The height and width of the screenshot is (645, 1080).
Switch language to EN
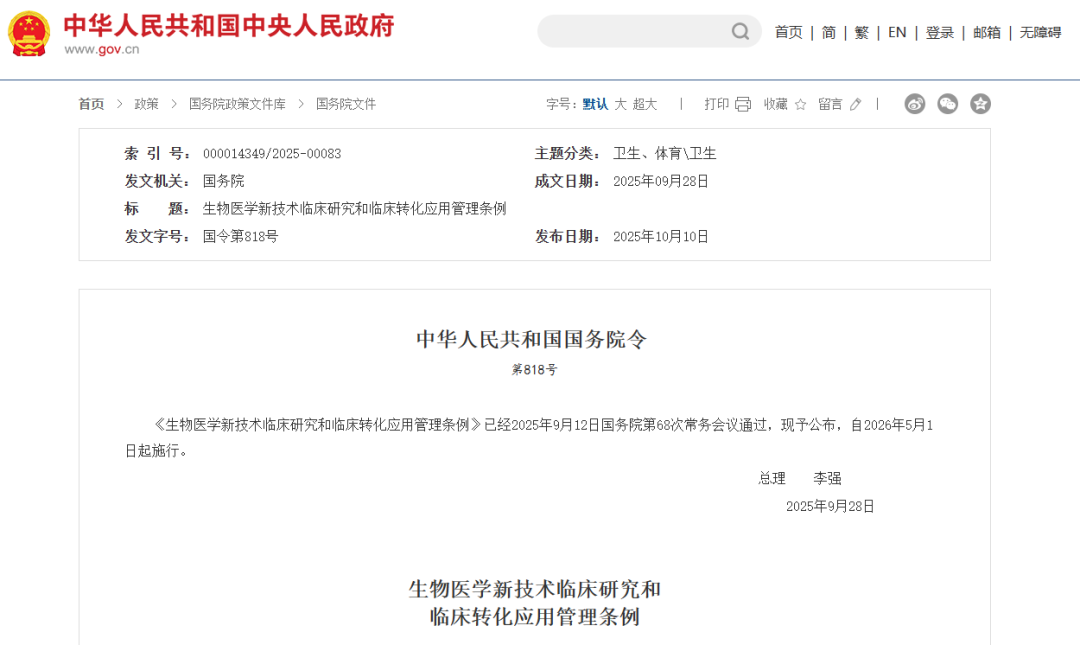click(897, 32)
